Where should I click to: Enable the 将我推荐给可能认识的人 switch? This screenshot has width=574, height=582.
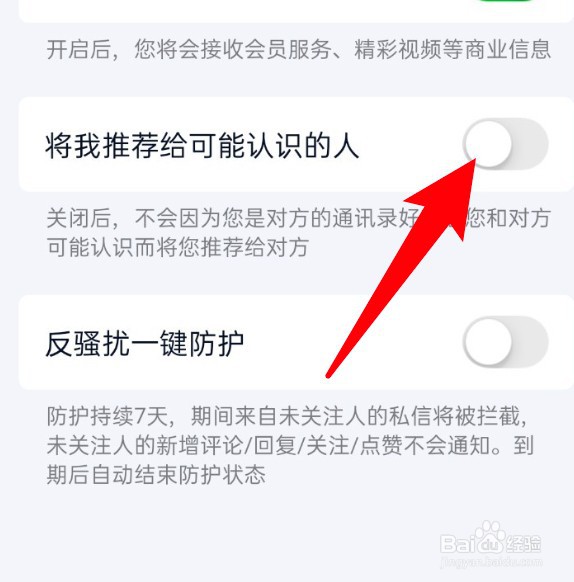505,144
